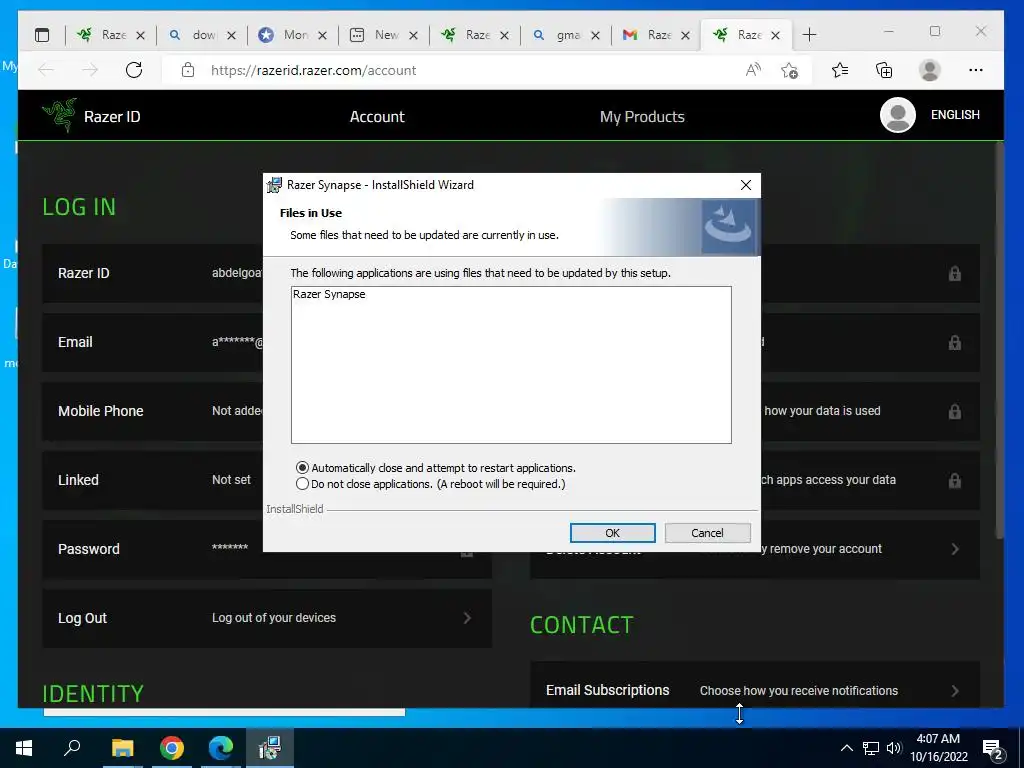Click the installer icon in taskbar
This screenshot has height=768, width=1024.
[270, 747]
